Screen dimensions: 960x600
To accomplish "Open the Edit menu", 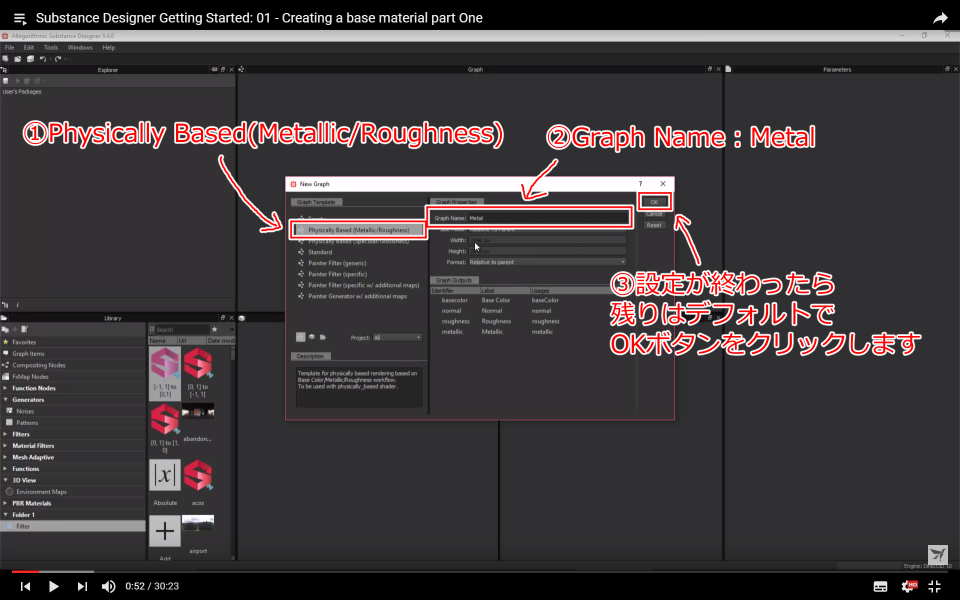I will pyautogui.click(x=29, y=47).
